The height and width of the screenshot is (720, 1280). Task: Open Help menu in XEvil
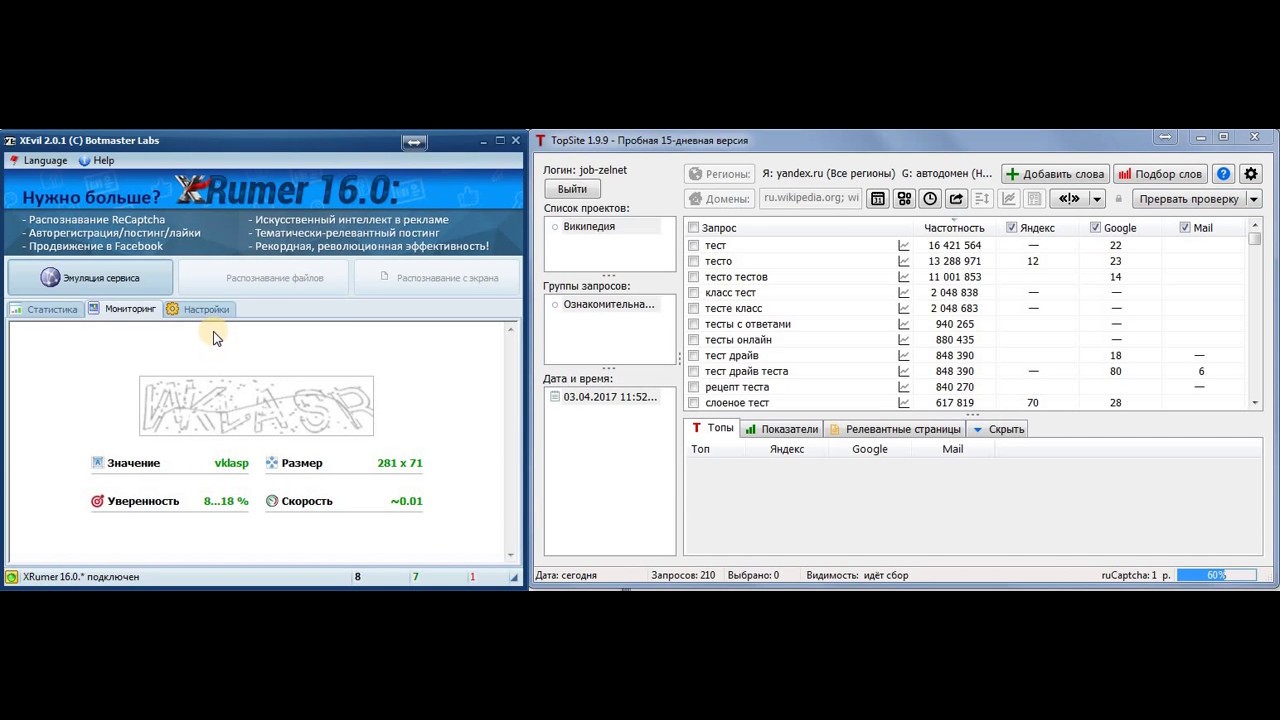96,160
